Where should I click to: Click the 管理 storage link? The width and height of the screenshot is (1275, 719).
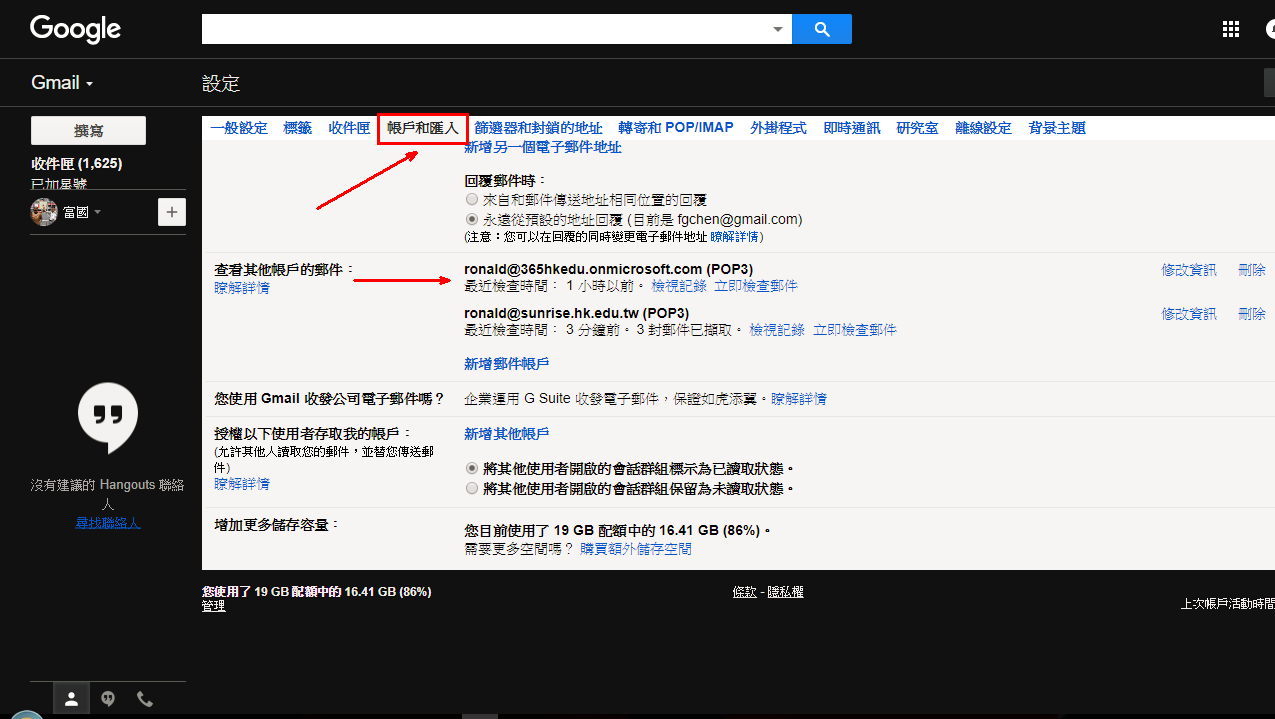click(213, 606)
